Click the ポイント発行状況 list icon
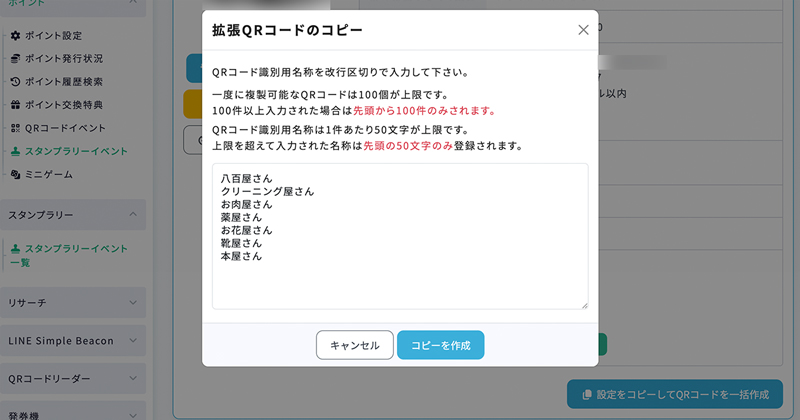Image resolution: width=800 pixels, height=420 pixels. pos(15,59)
